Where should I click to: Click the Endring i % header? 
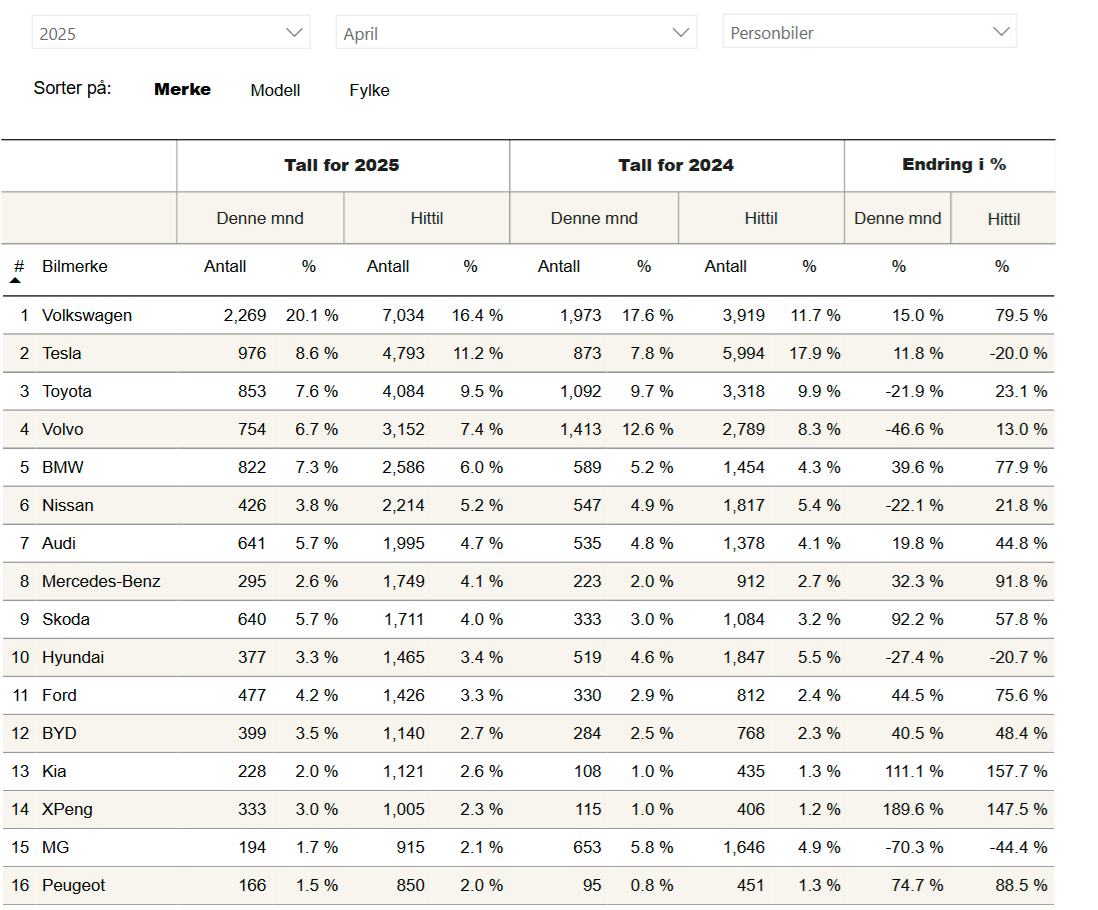[954, 164]
